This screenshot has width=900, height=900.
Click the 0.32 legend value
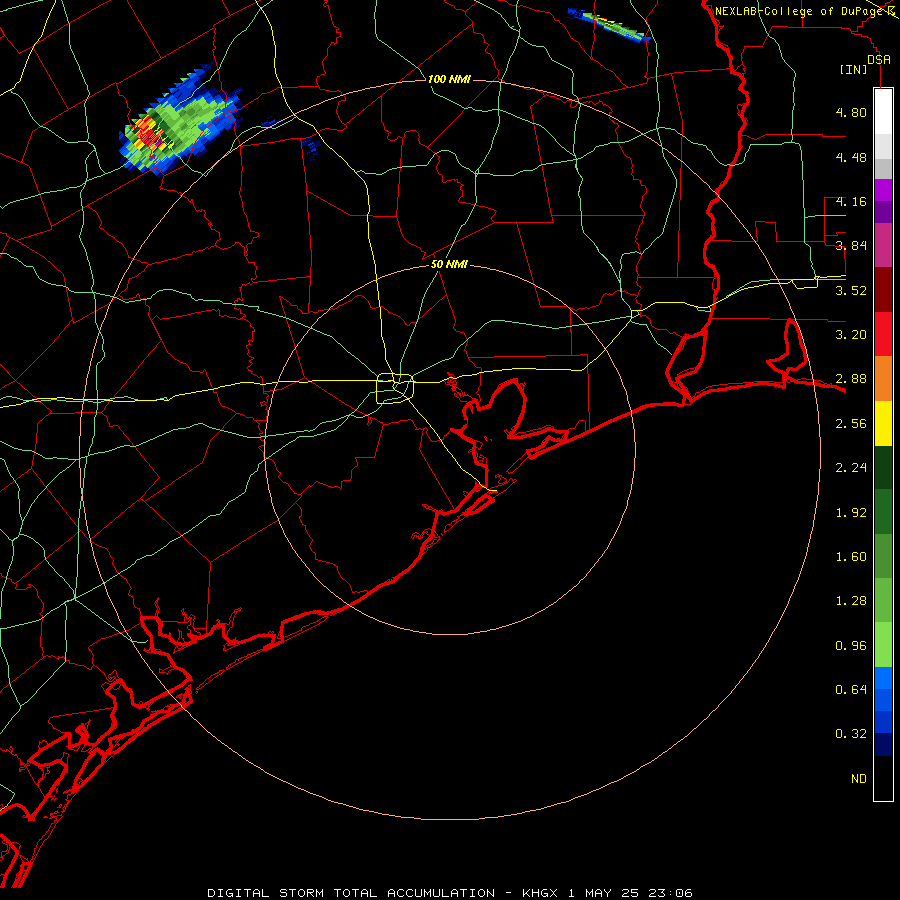point(851,734)
